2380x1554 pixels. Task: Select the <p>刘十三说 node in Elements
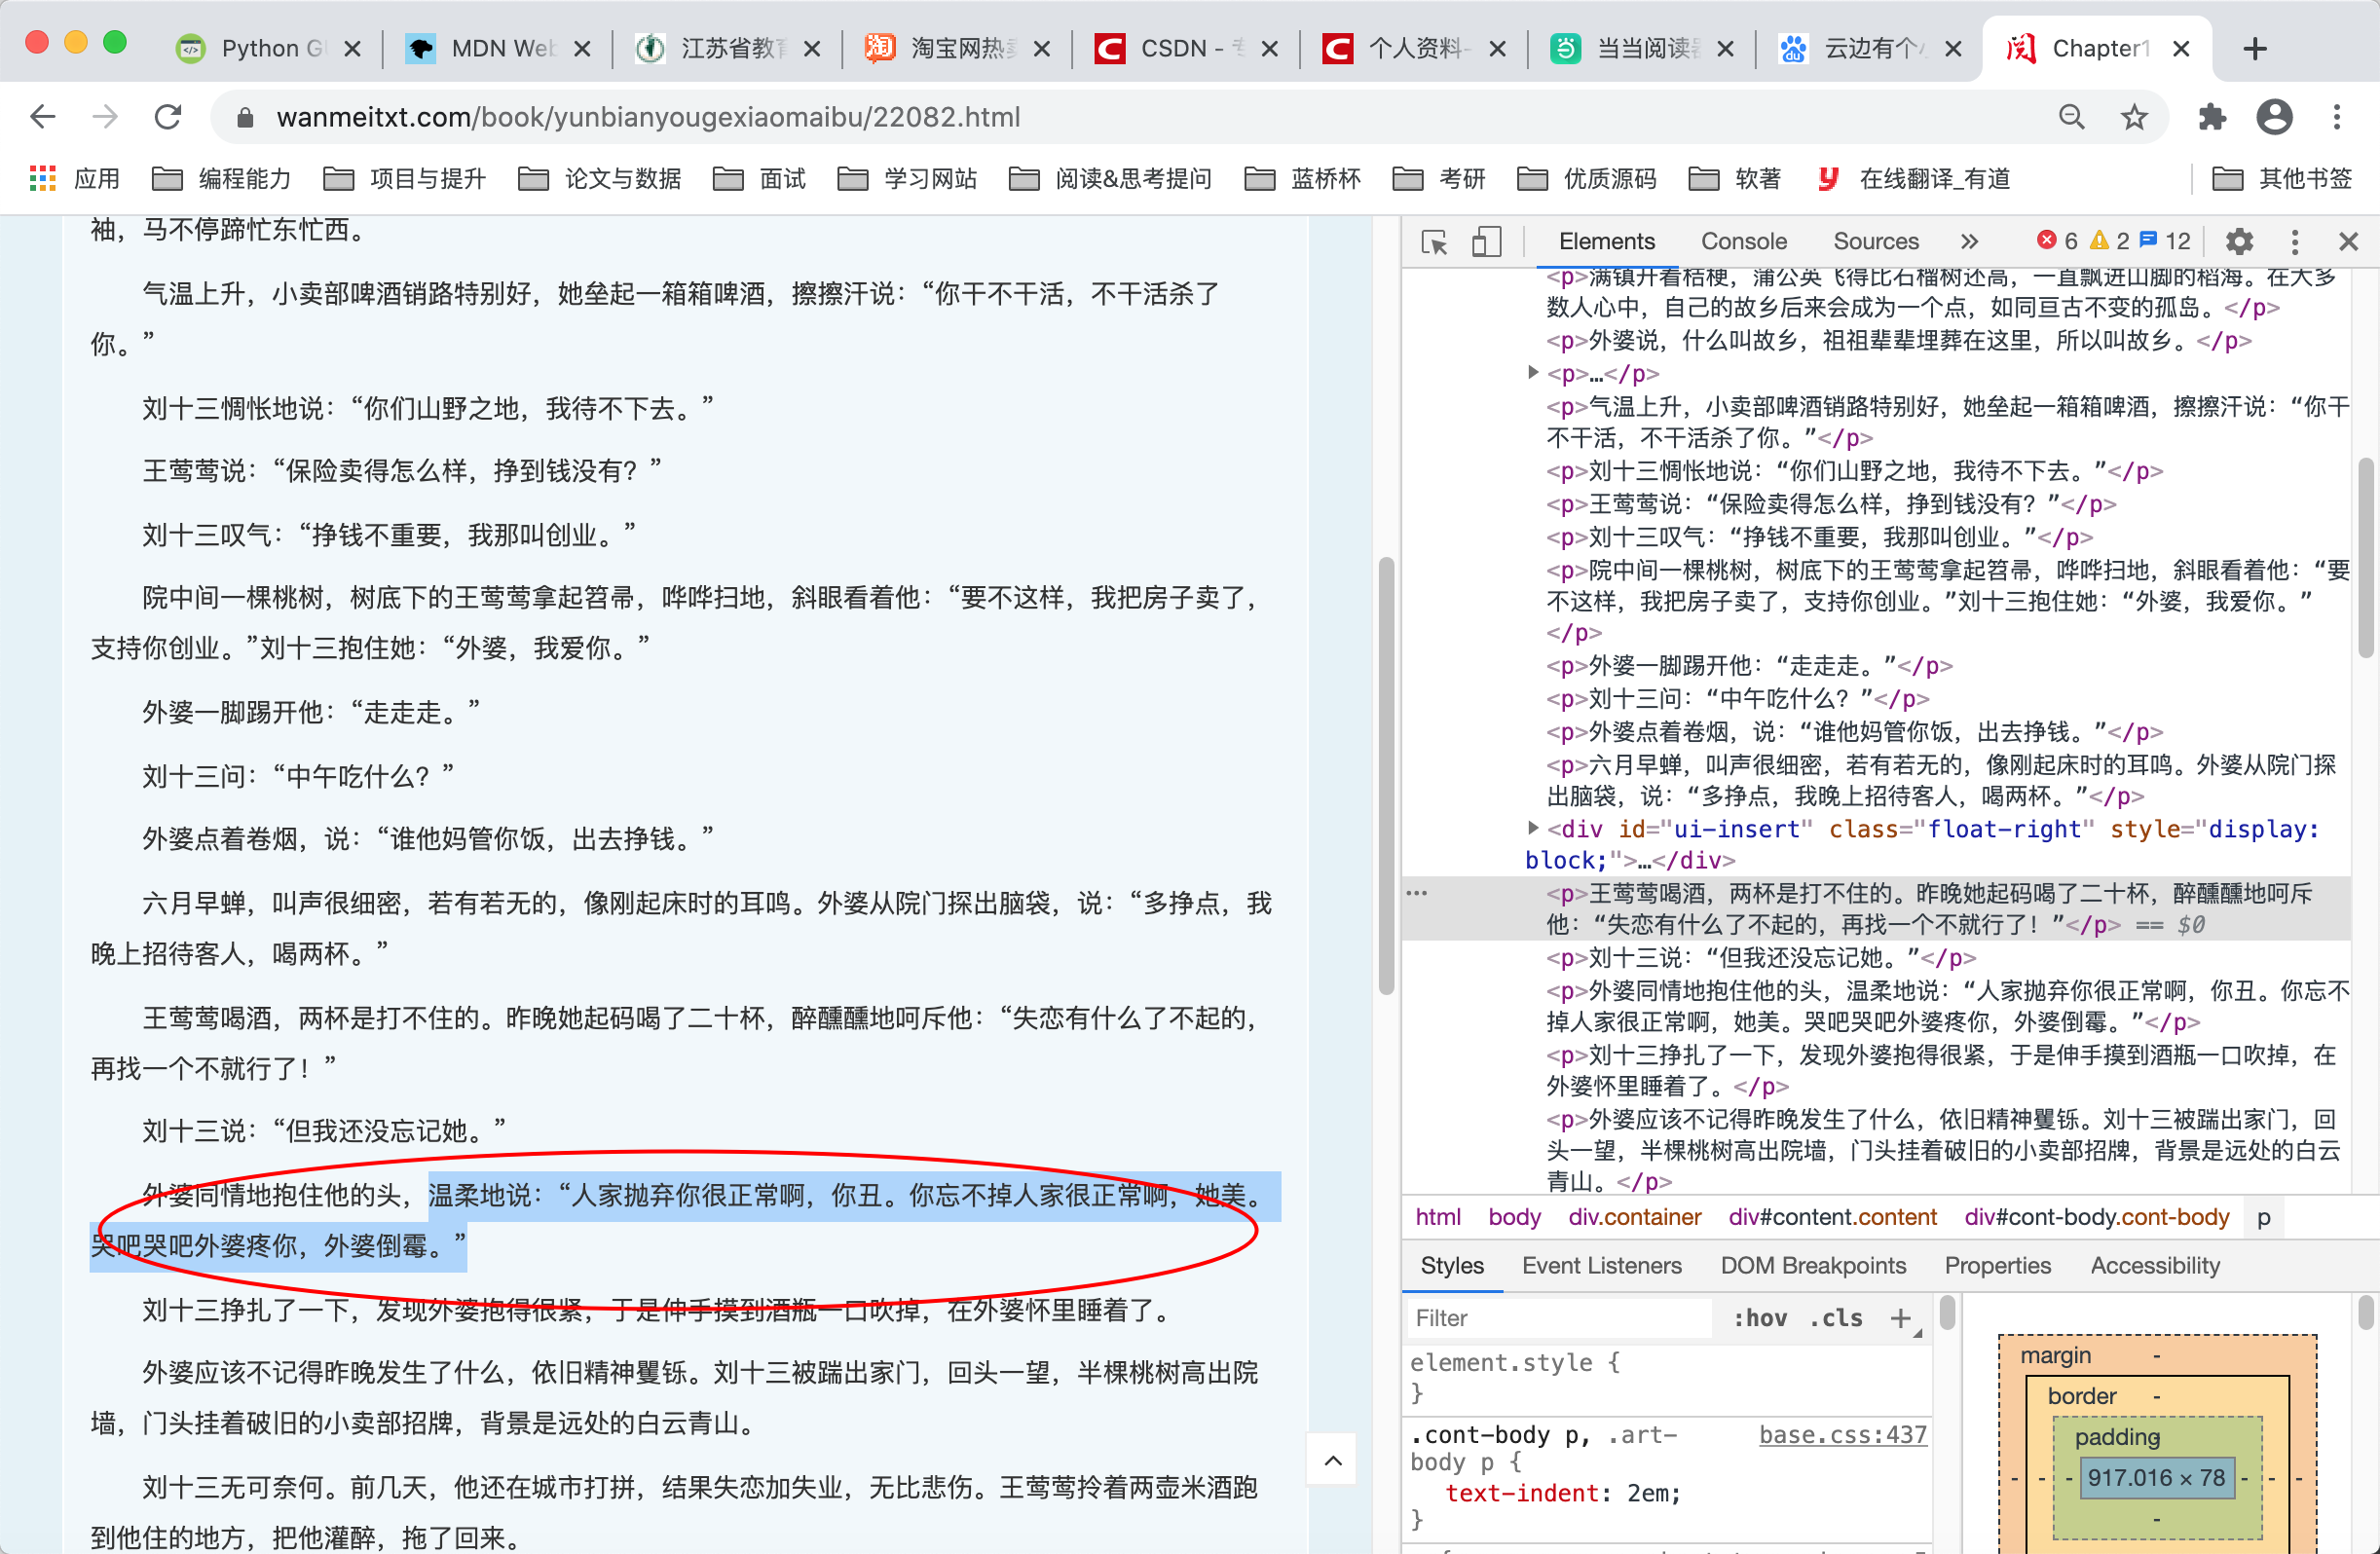click(1760, 957)
